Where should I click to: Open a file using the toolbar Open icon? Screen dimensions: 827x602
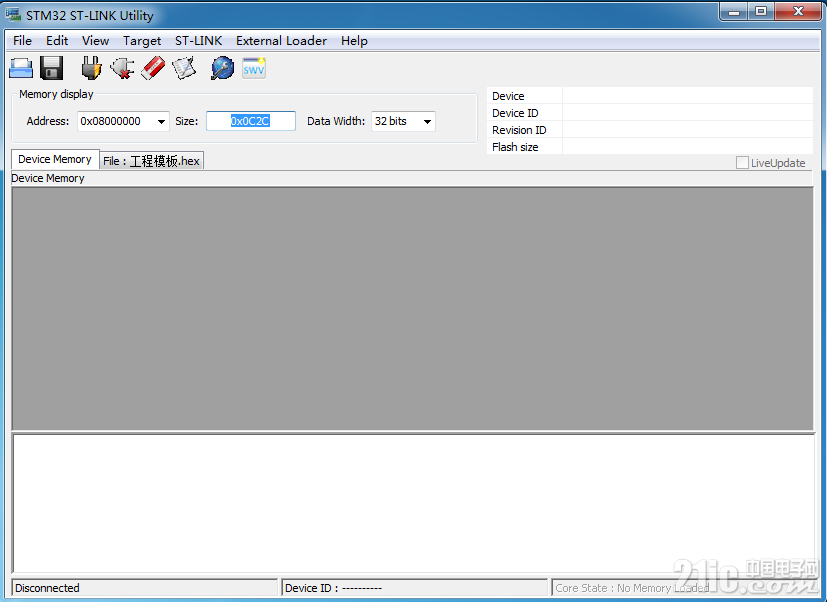point(21,69)
